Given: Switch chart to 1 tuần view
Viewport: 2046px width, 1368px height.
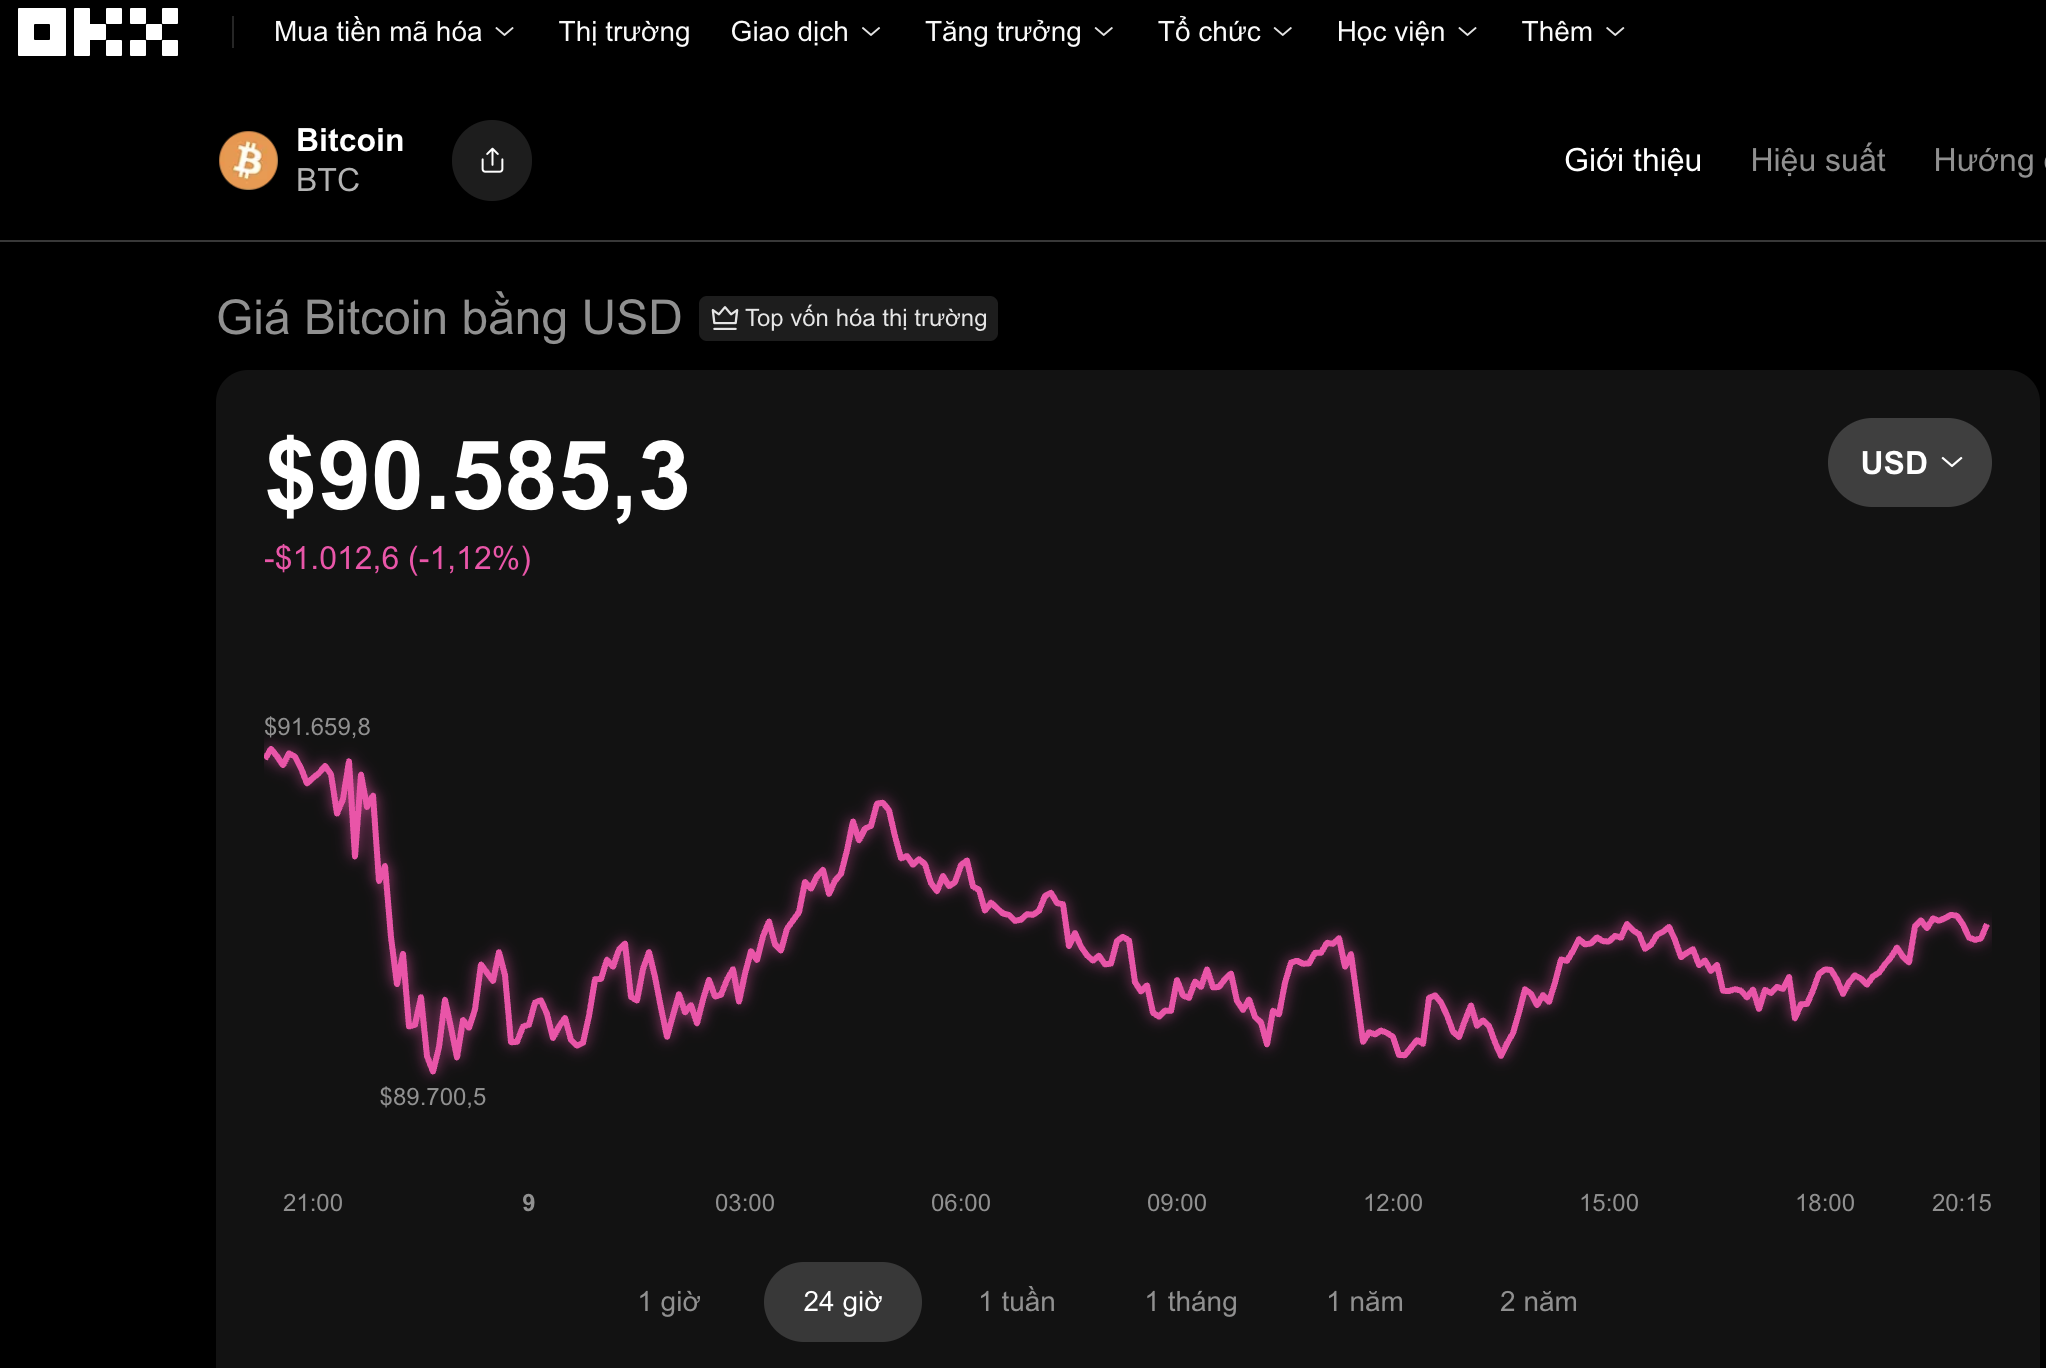Looking at the screenshot, I should click(x=1016, y=1301).
